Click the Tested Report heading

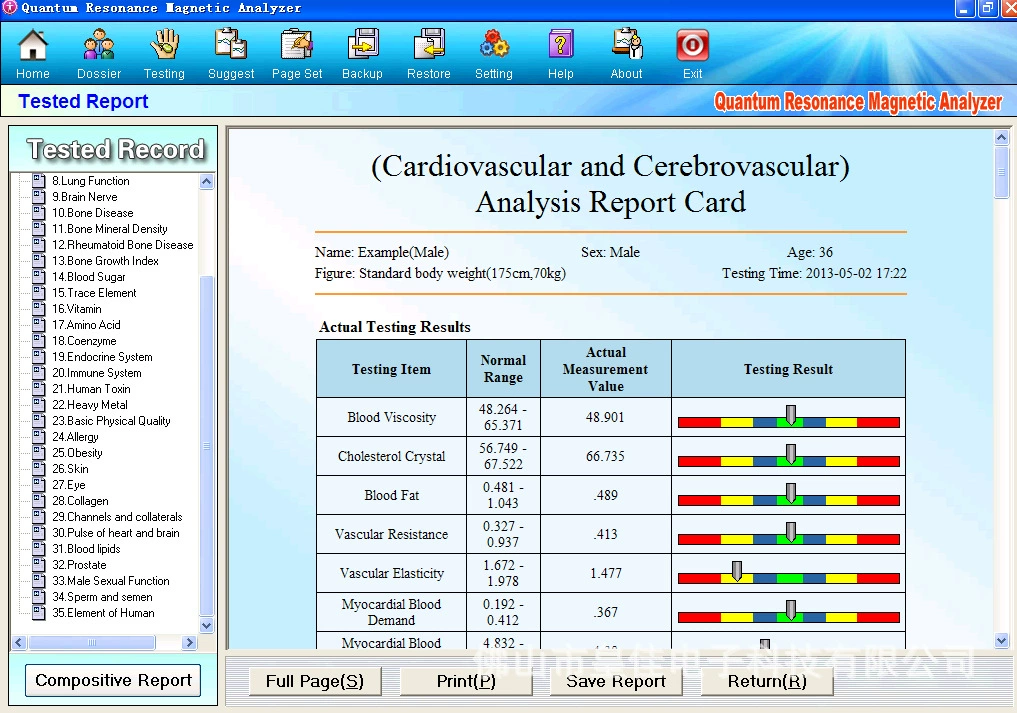tap(83, 101)
